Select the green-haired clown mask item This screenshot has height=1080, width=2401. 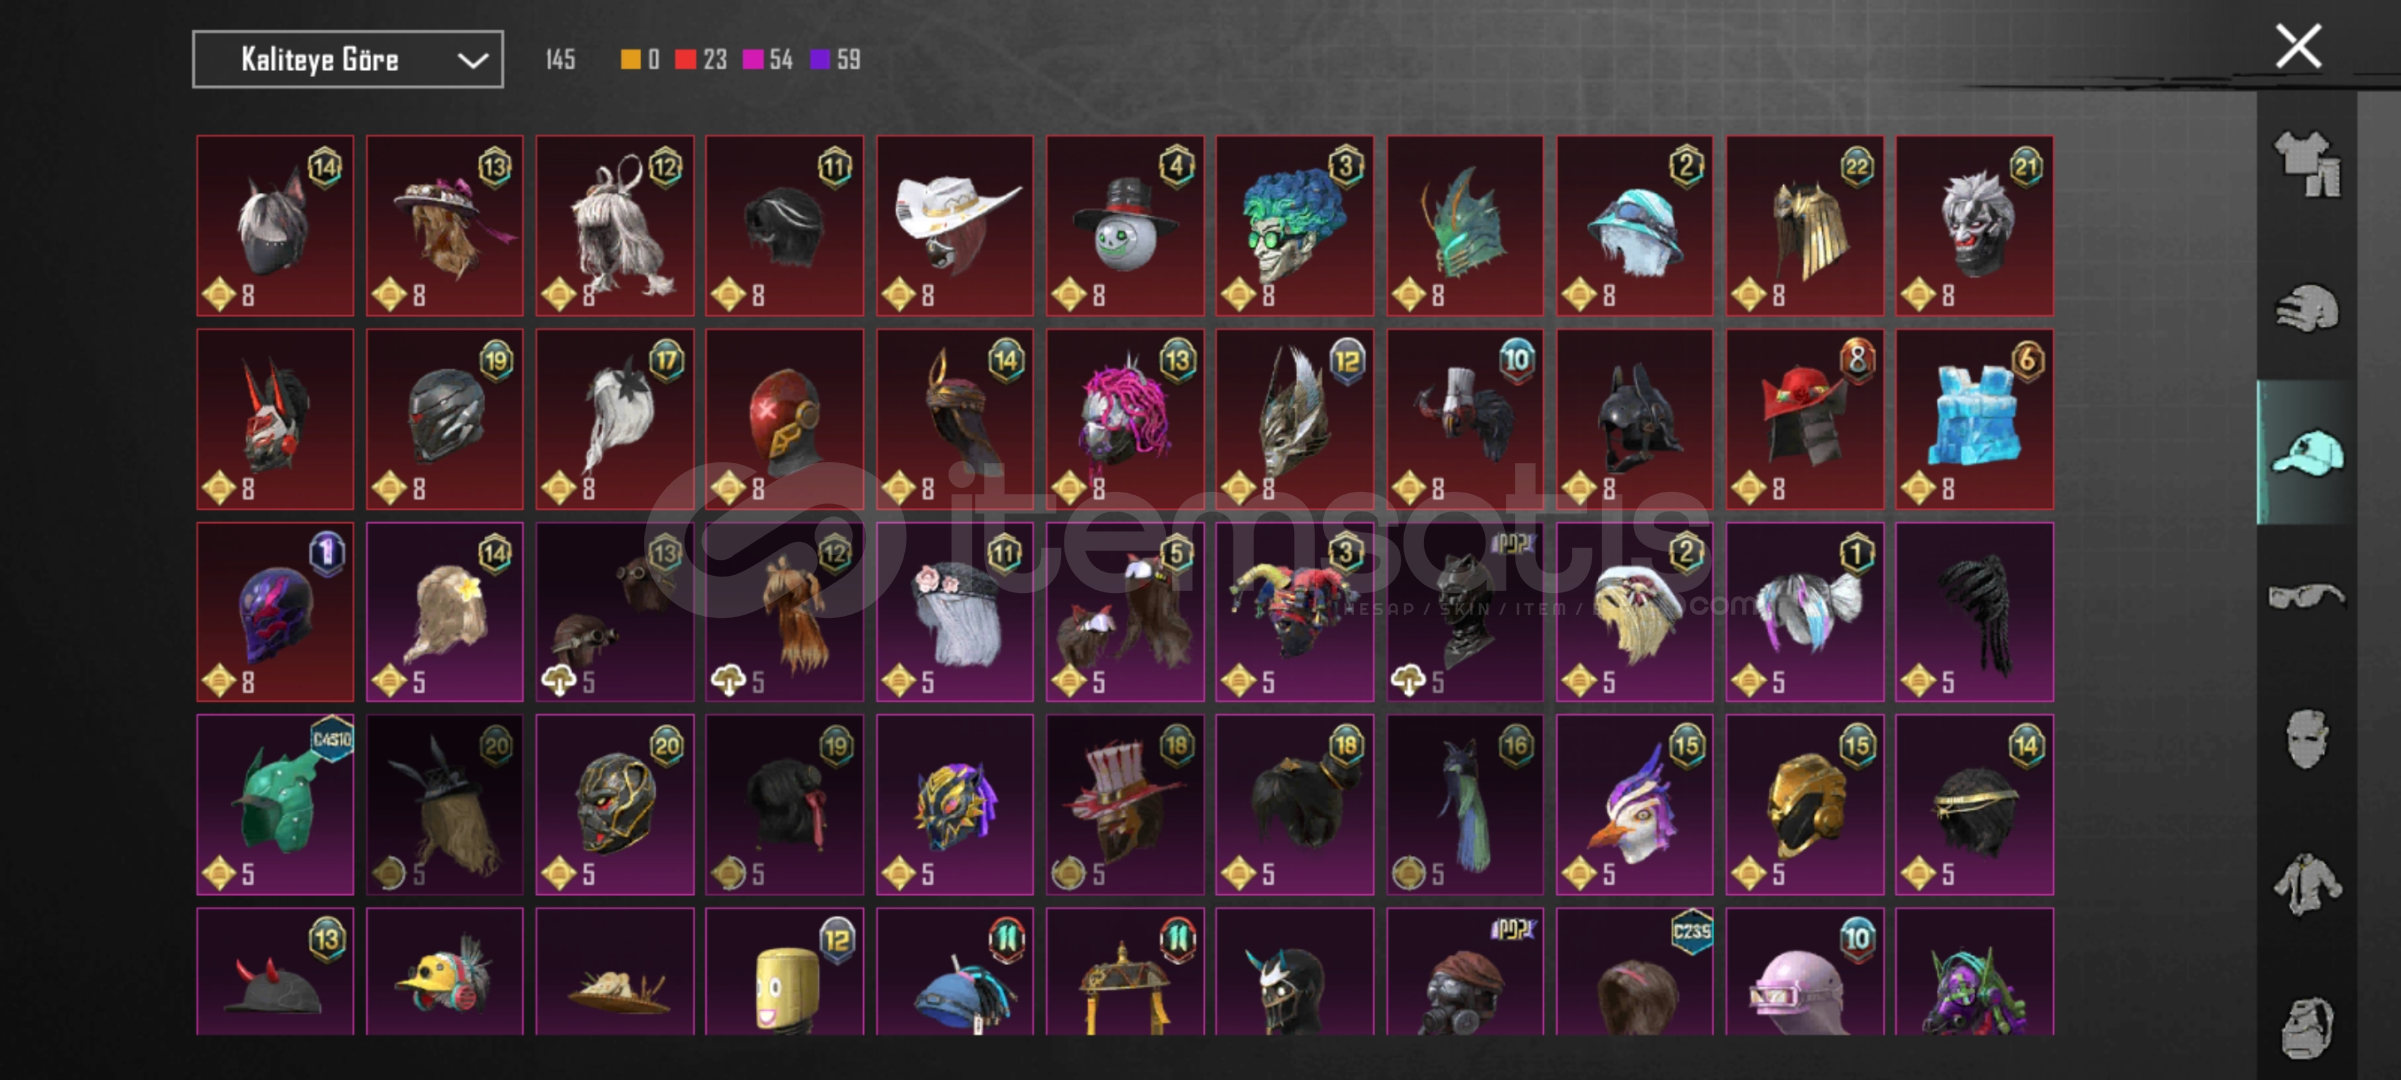click(1294, 226)
